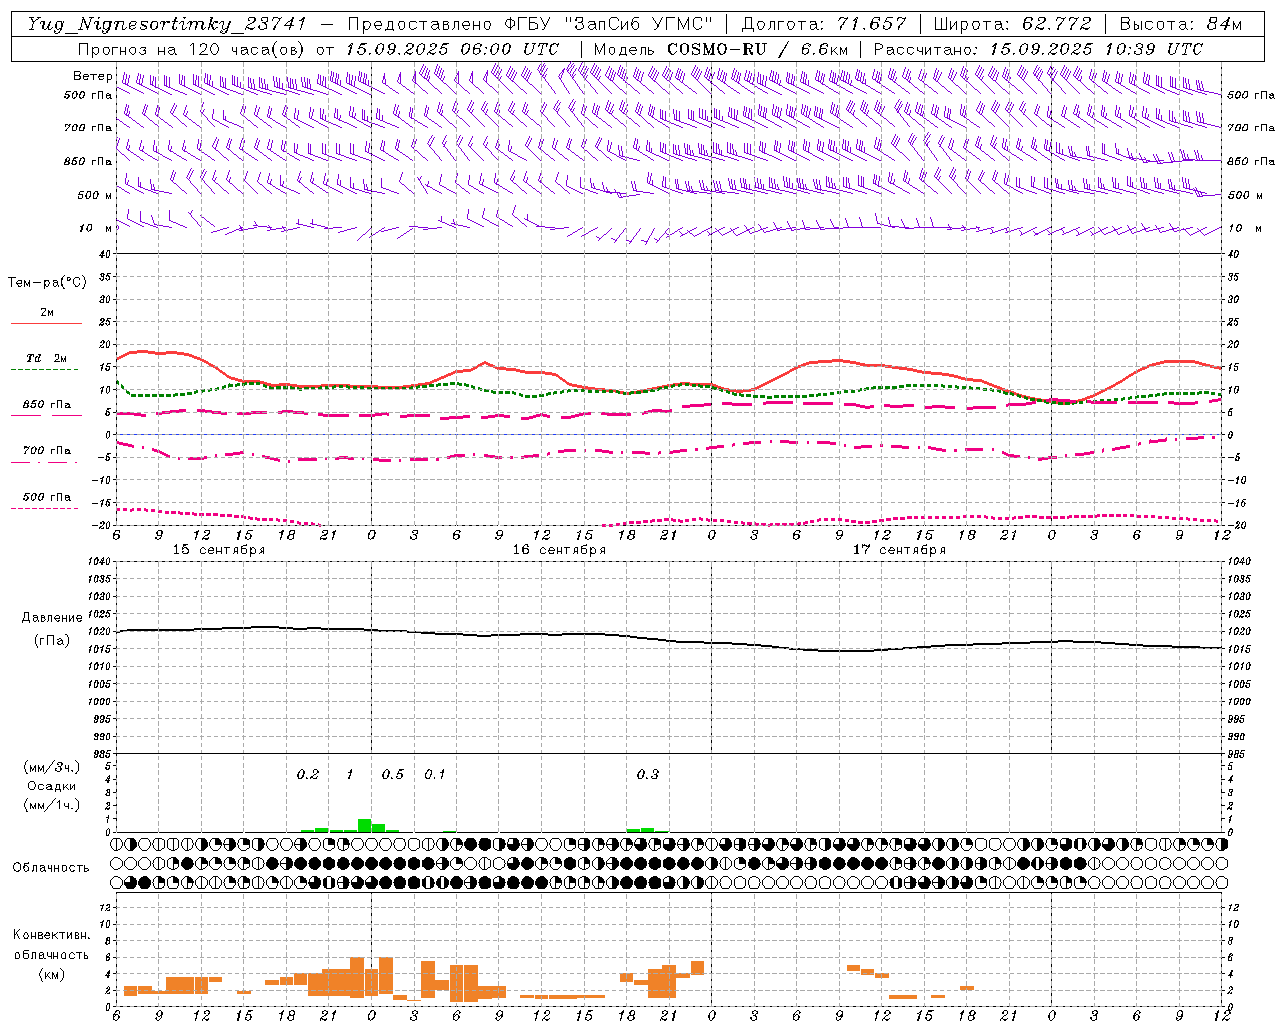This screenshot has width=1280, height=1024.
Task: Click the 0.3 precipitation amount
Action: click(x=648, y=774)
